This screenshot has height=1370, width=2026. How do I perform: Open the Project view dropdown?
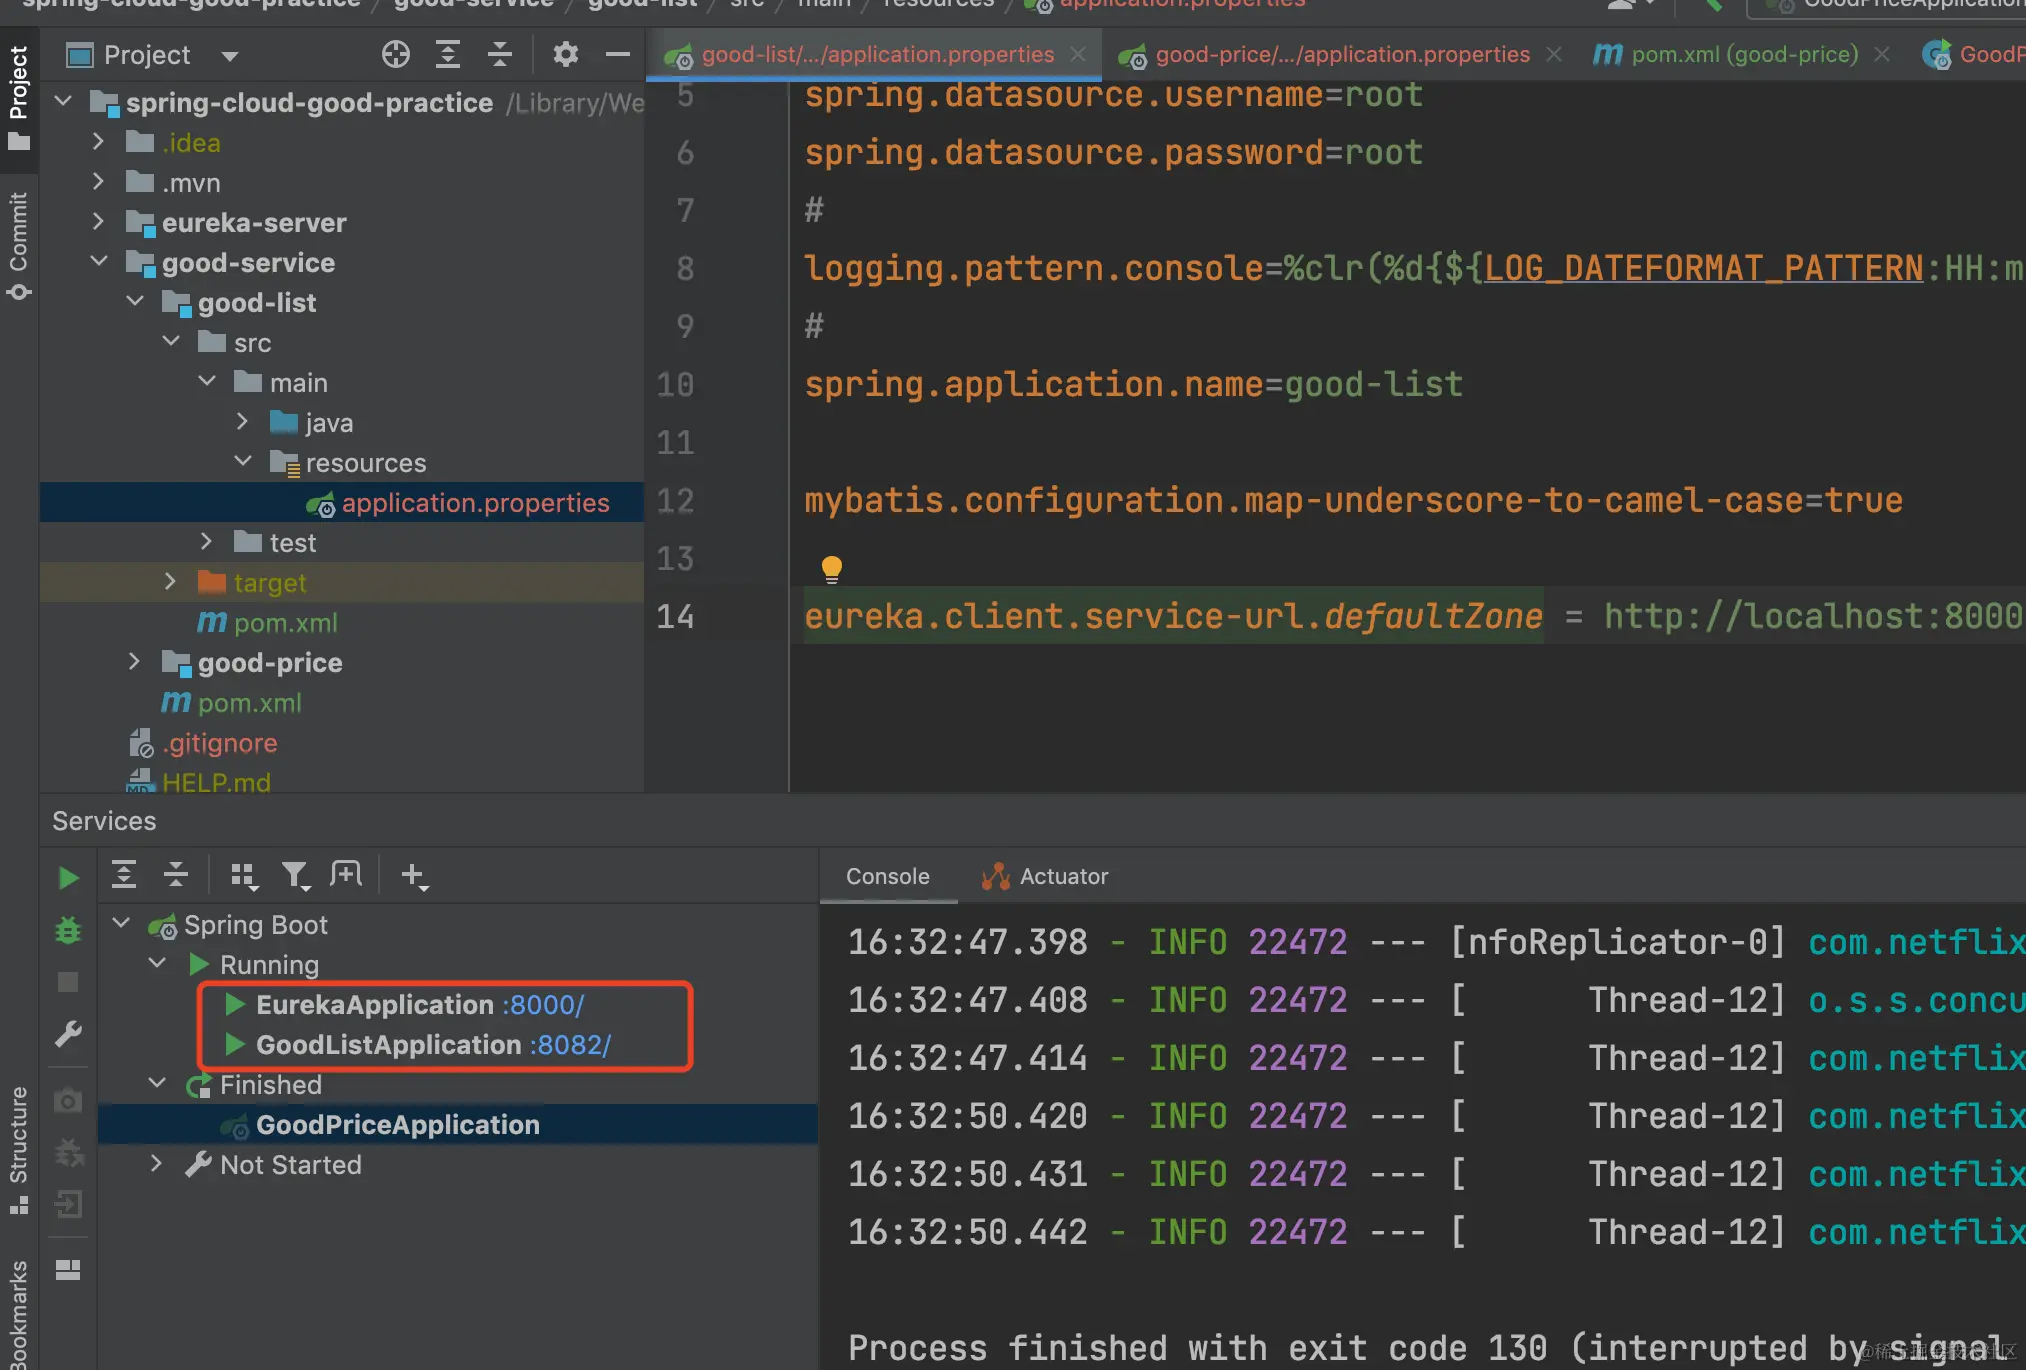(x=230, y=56)
